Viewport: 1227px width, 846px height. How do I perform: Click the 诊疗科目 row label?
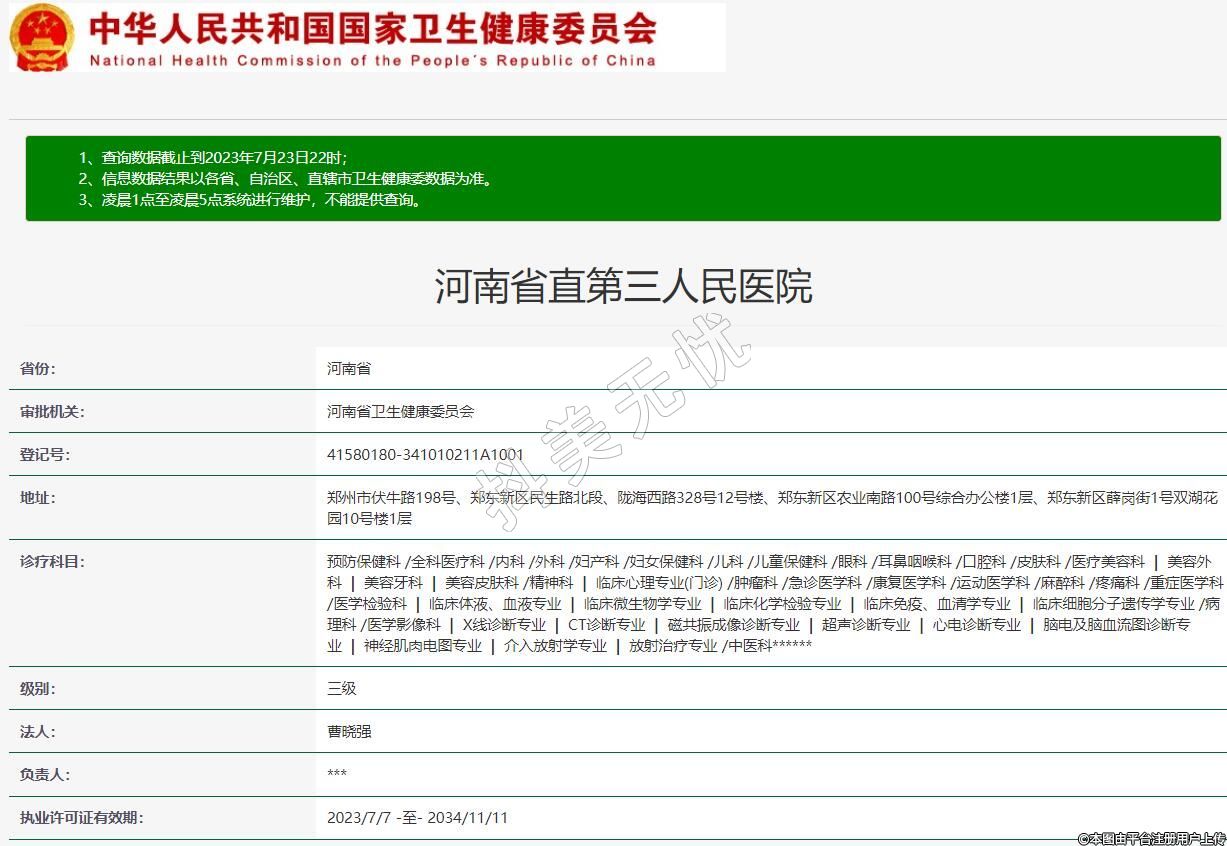click(52, 561)
